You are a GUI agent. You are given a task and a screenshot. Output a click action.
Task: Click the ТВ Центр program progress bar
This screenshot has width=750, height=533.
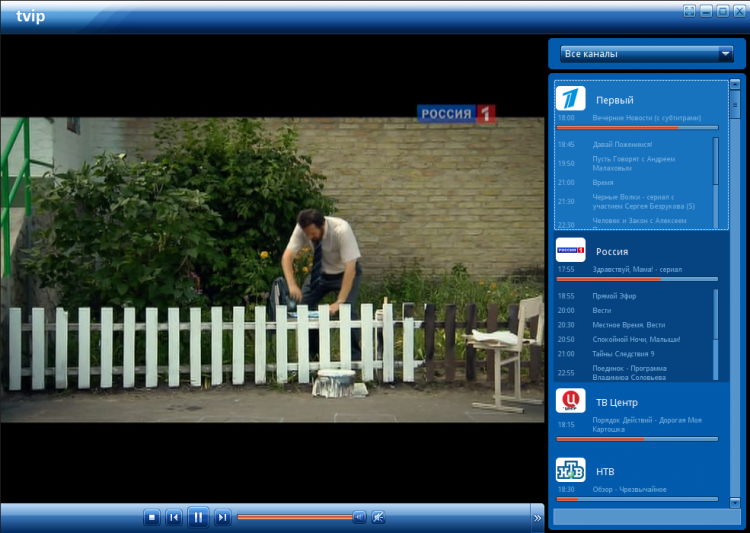coord(637,439)
